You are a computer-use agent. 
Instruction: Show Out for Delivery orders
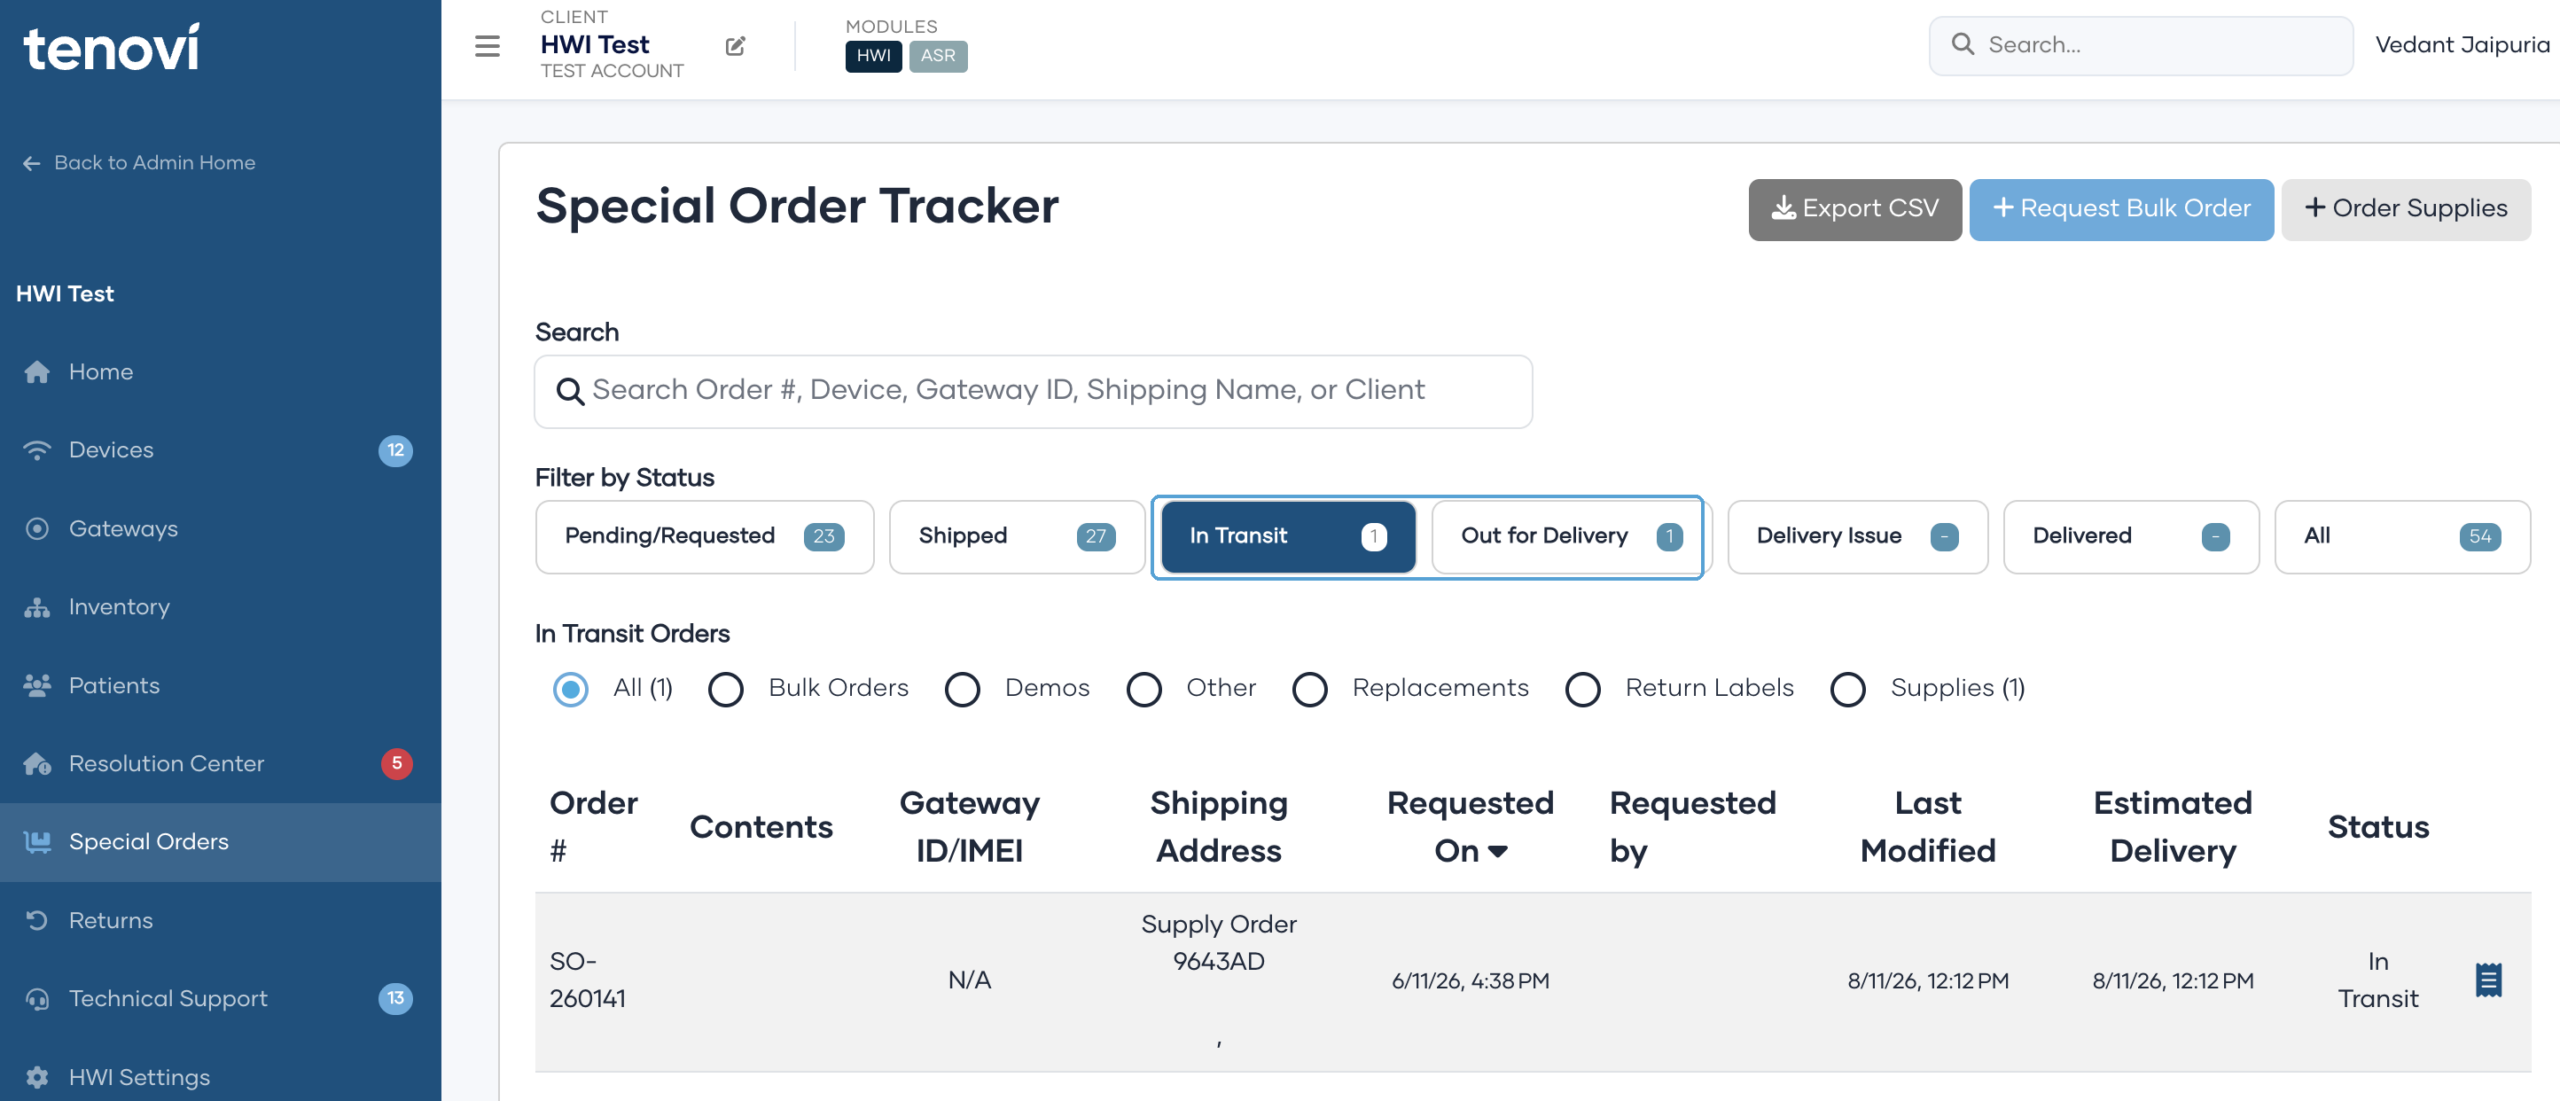pyautogui.click(x=1567, y=537)
